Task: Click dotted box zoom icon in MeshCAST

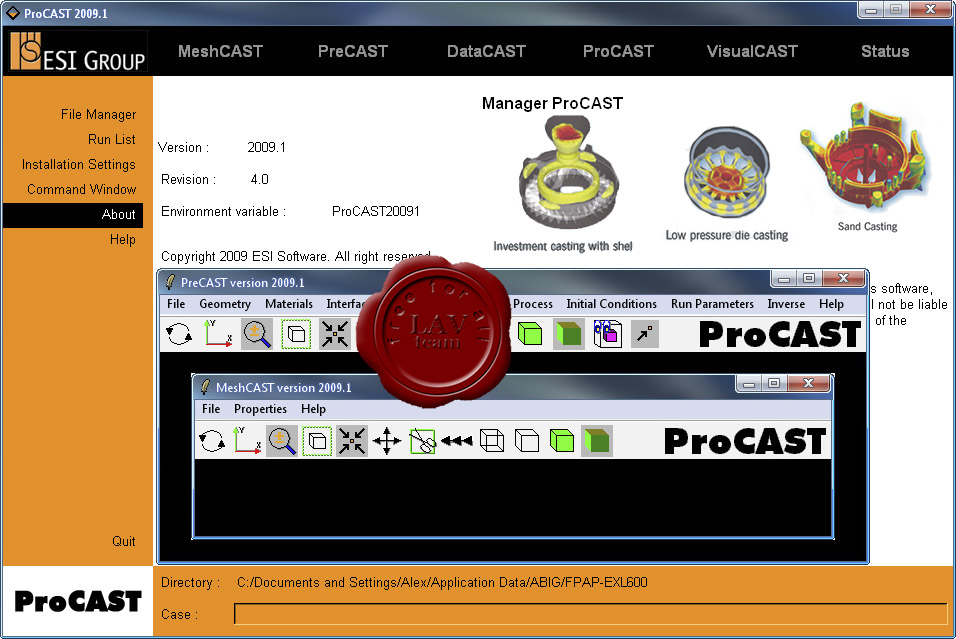Action: (x=317, y=441)
